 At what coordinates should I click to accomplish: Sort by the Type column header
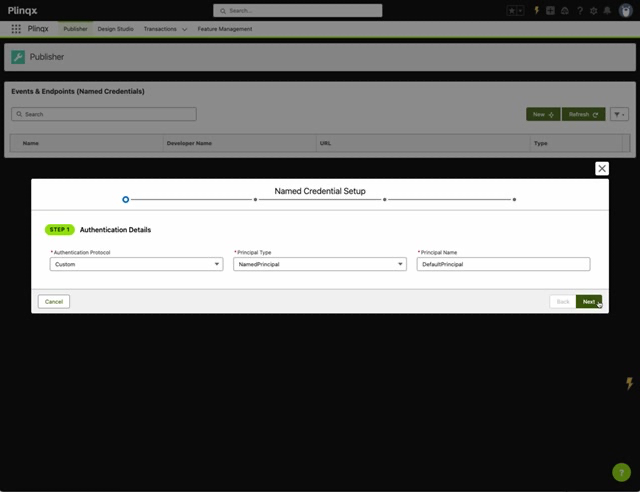click(540, 143)
